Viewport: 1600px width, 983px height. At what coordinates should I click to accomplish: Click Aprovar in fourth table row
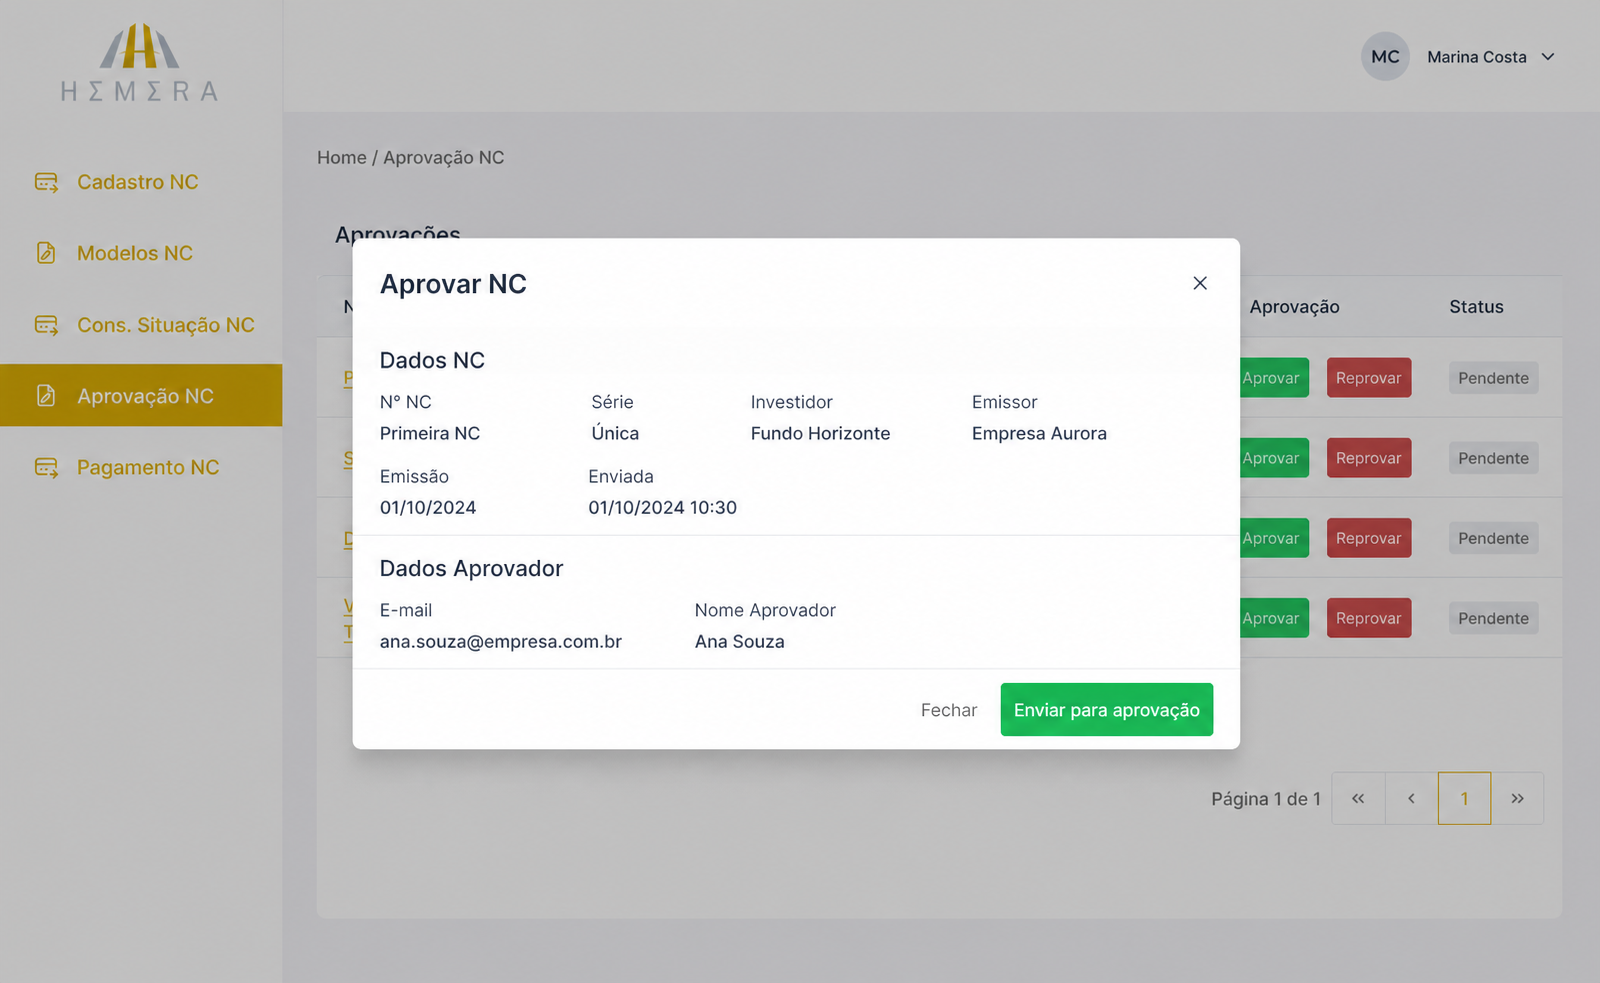coord(1274,618)
